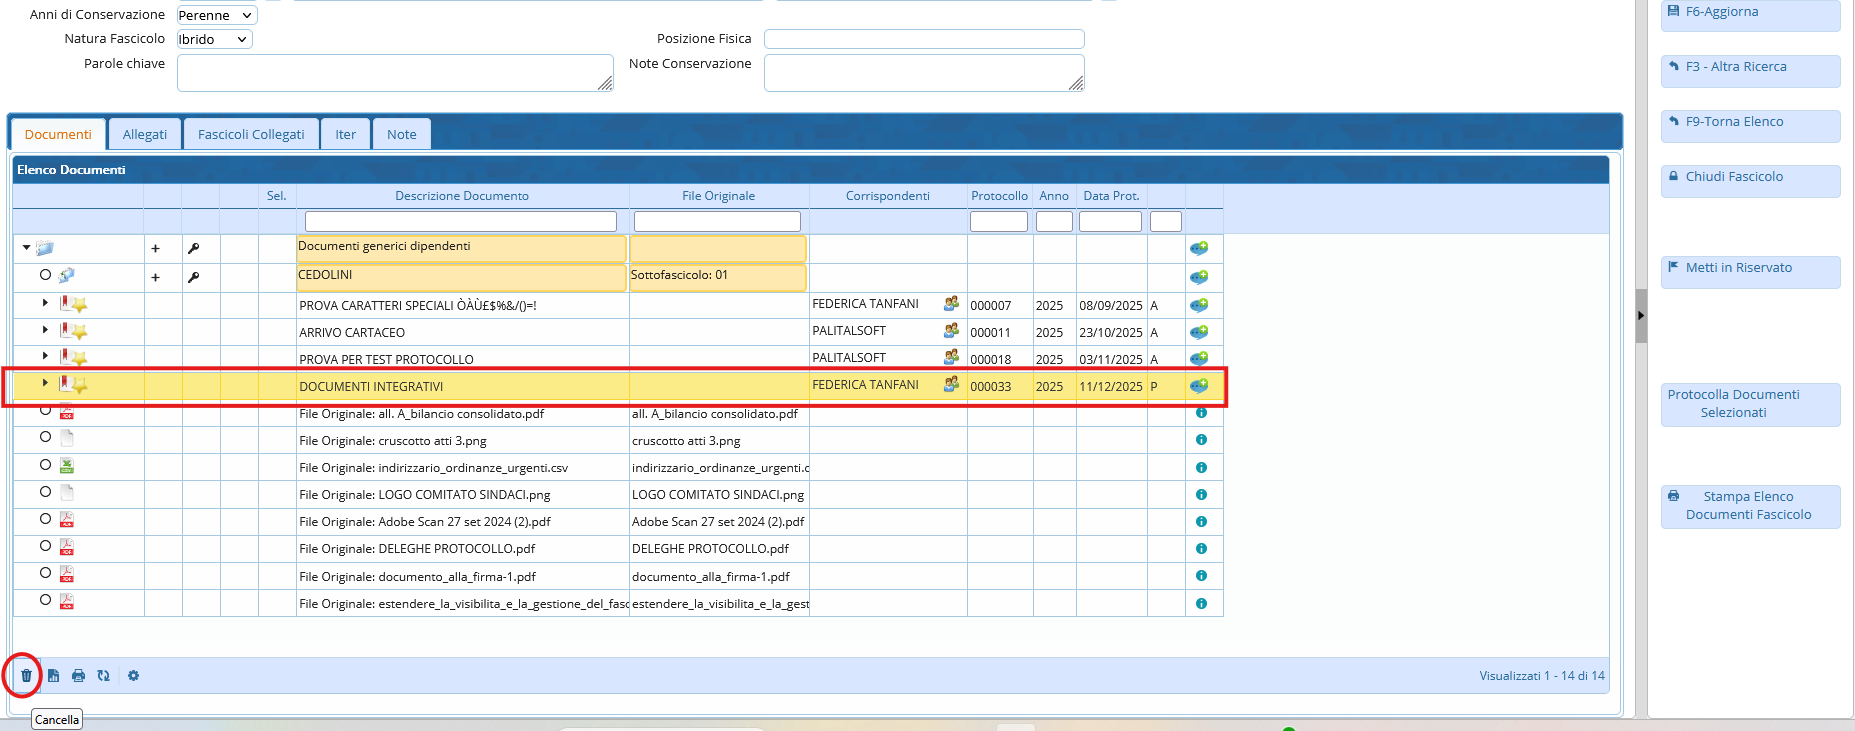1855x731 pixels.
Task: Open grid settings gear icon
Action: 133,676
